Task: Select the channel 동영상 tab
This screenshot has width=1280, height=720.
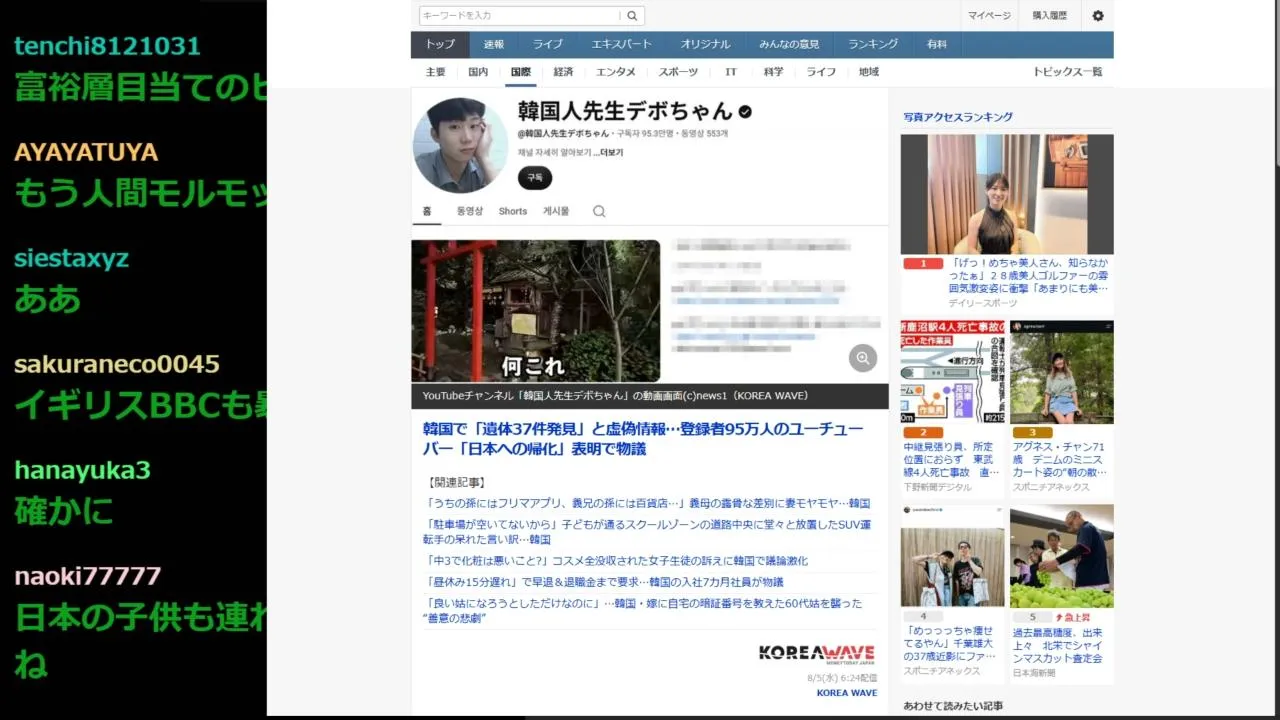Action: [470, 211]
